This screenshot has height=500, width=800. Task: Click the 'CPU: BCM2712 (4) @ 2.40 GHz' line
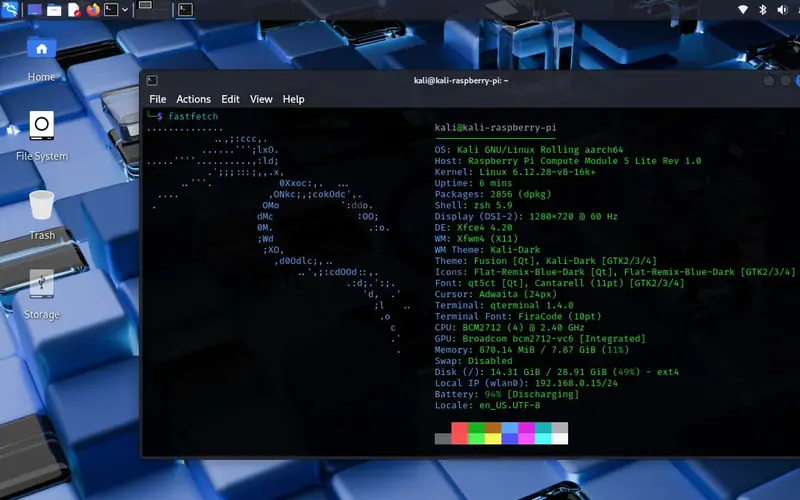click(509, 328)
